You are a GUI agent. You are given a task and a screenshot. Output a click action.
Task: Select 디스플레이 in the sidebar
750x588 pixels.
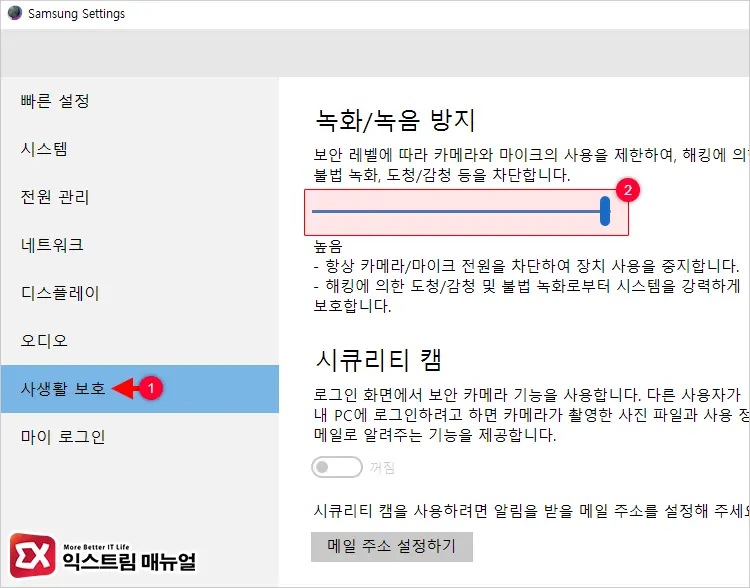click(x=60, y=293)
